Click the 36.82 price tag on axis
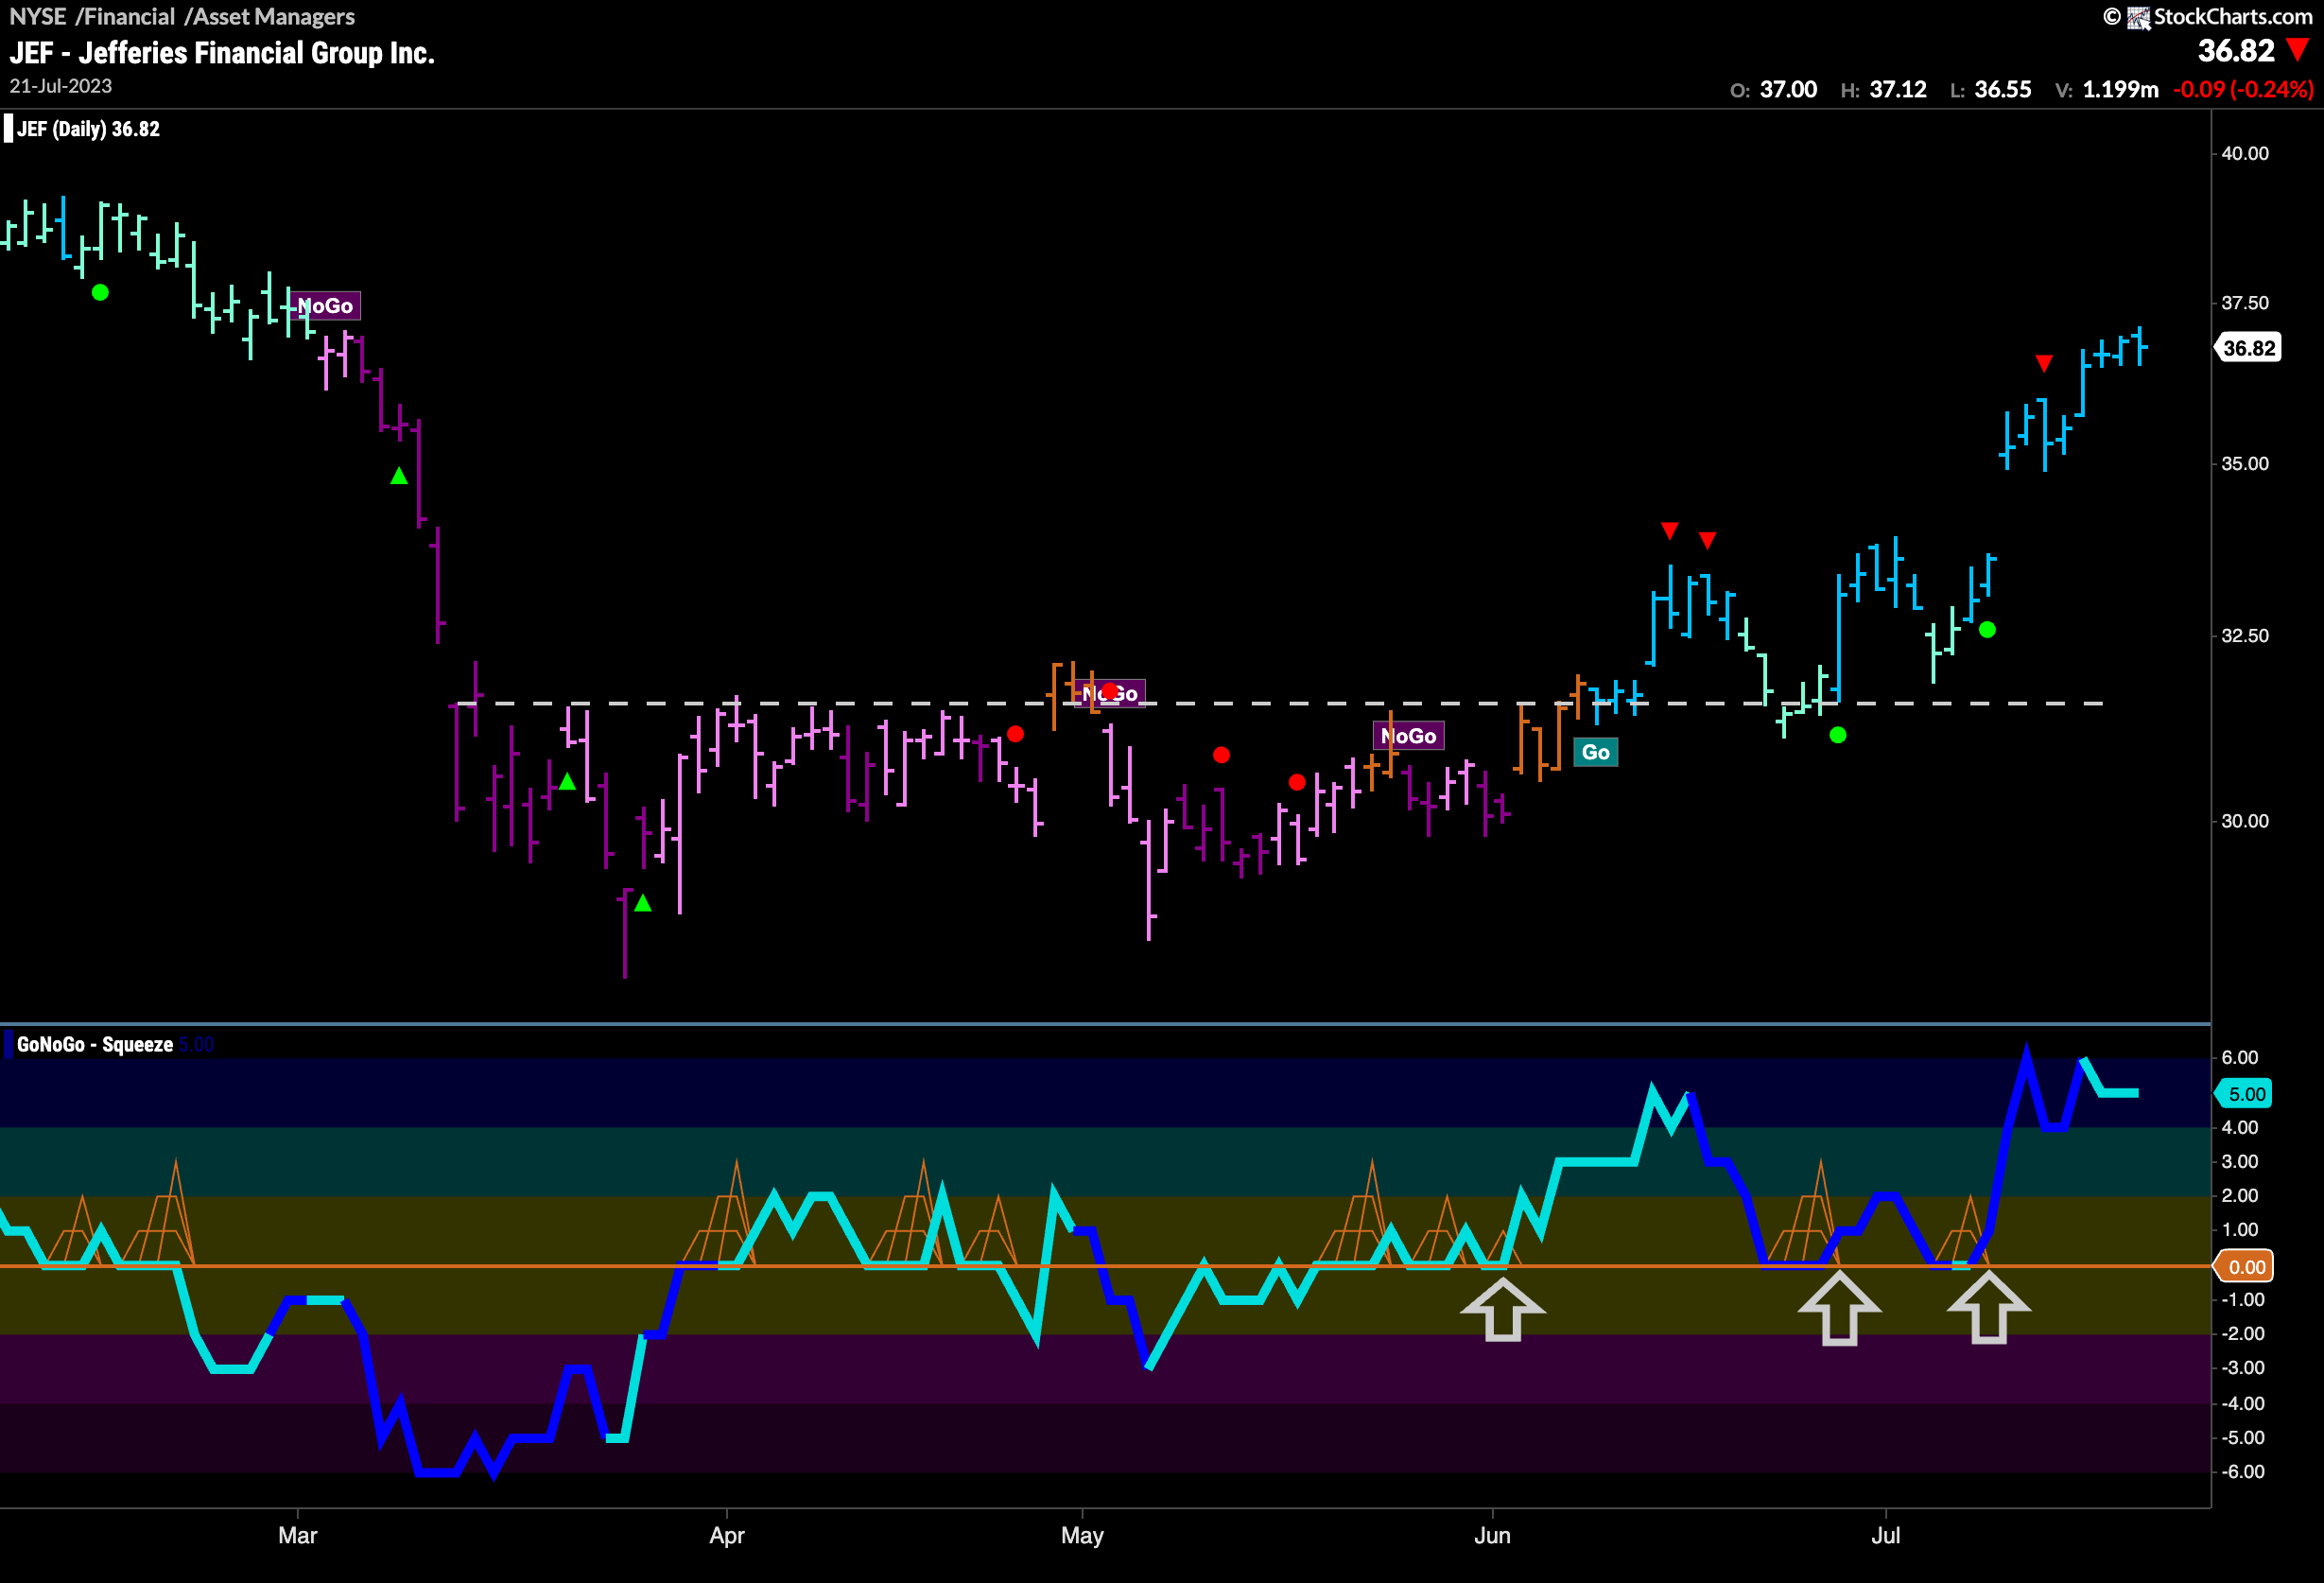The image size is (2324, 1583). click(2248, 348)
